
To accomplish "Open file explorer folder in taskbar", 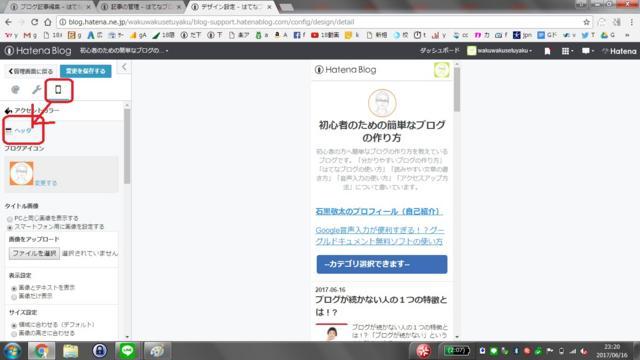I will [70, 351].
